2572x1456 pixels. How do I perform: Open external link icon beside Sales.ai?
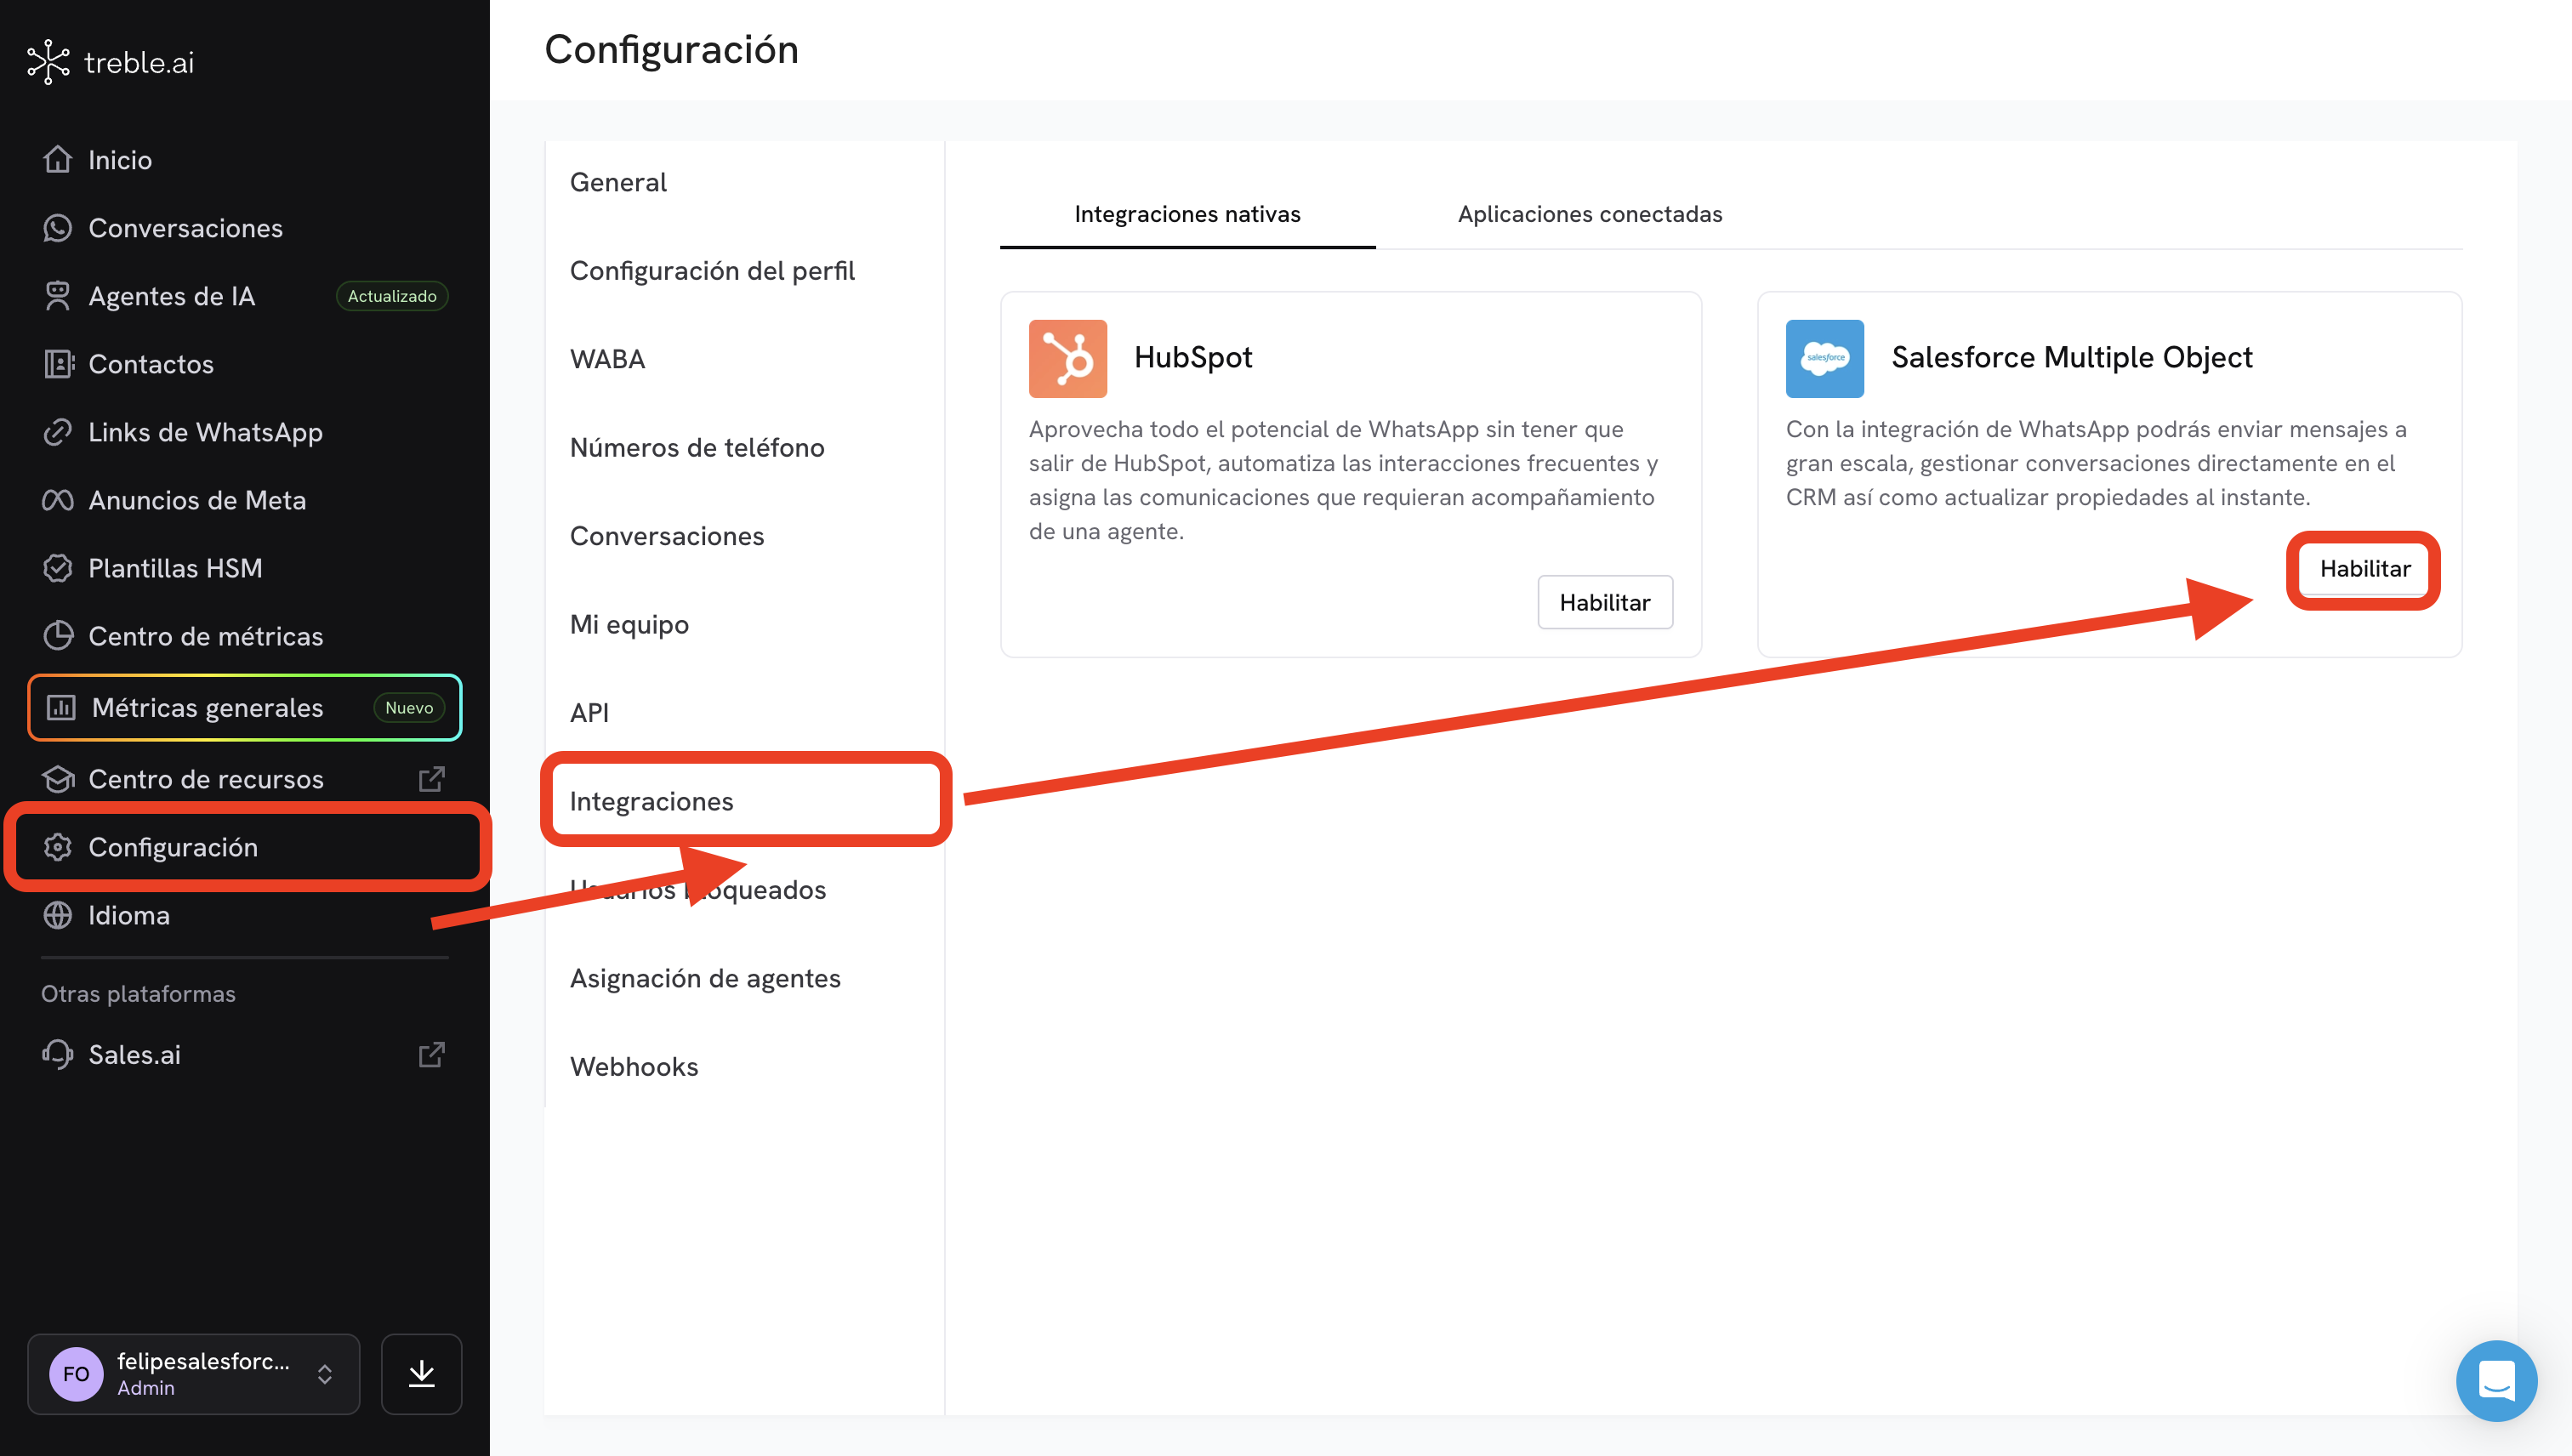[431, 1054]
